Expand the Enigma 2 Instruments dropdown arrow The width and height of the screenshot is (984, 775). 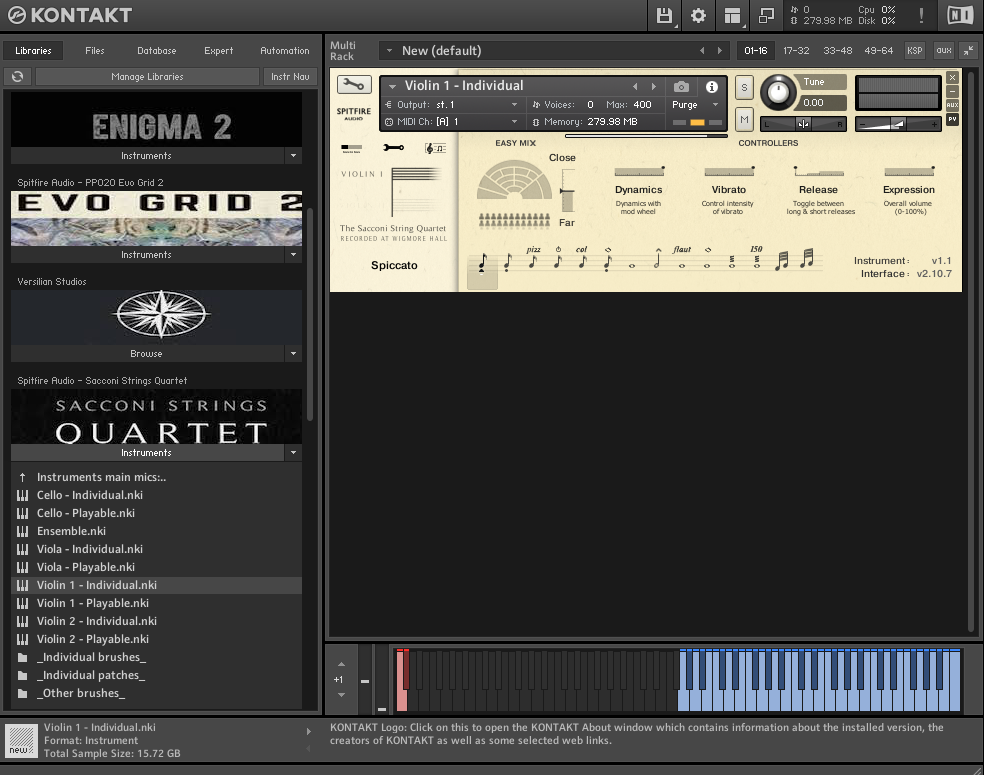pyautogui.click(x=293, y=156)
